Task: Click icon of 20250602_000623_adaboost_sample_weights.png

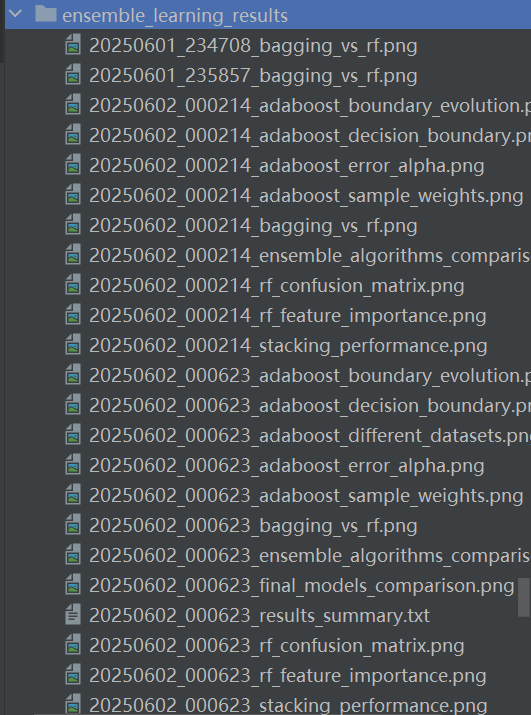Action: tap(73, 495)
